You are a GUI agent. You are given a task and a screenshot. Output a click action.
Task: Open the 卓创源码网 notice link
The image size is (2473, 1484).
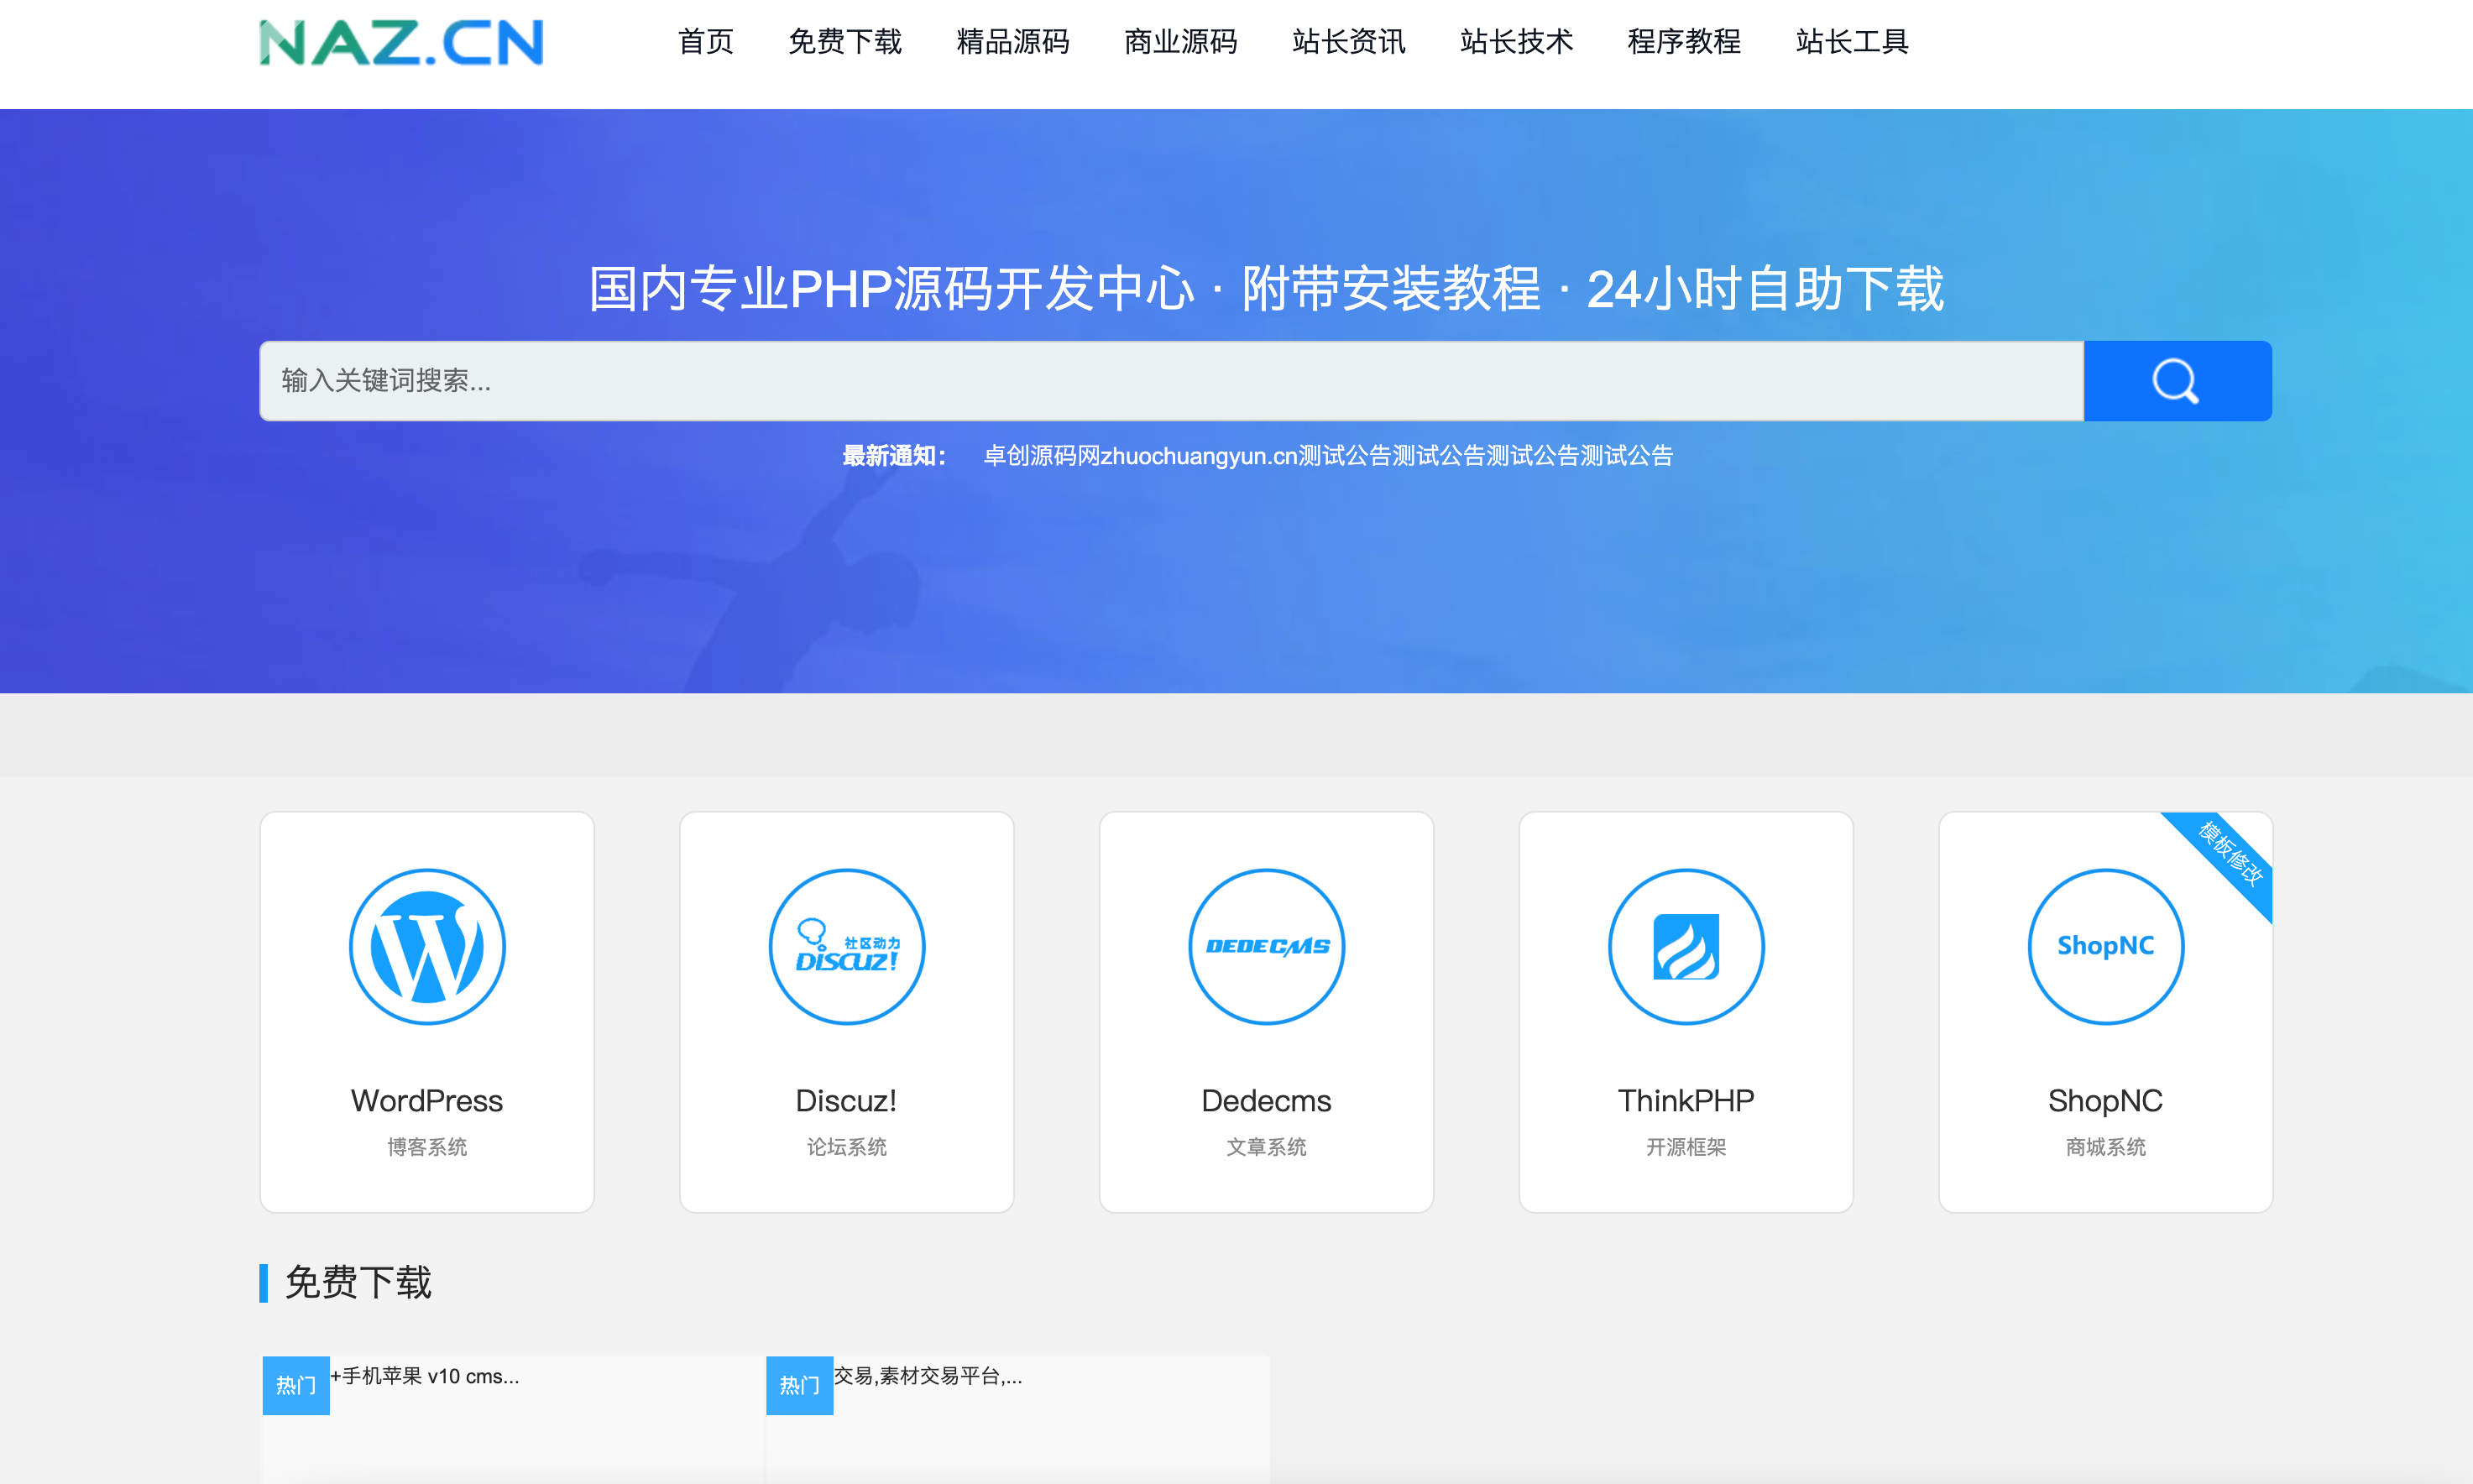click(1328, 456)
